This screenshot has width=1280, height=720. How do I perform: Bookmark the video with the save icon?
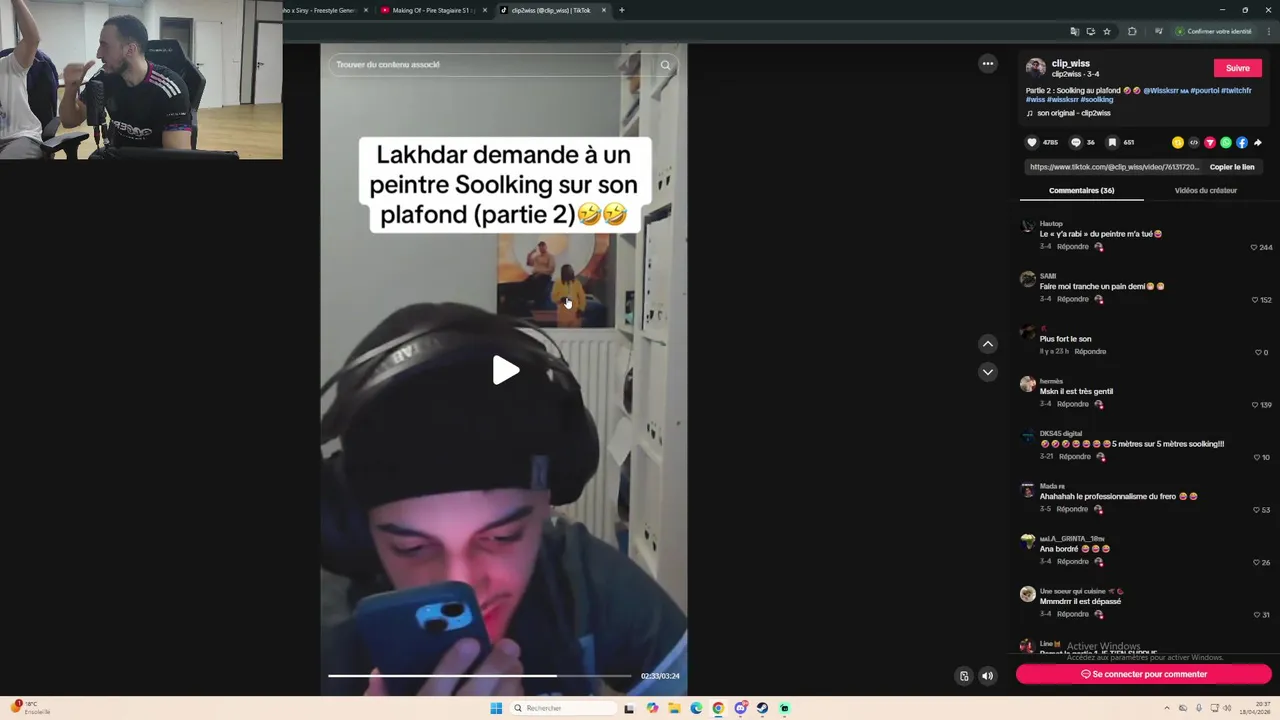coord(1112,142)
